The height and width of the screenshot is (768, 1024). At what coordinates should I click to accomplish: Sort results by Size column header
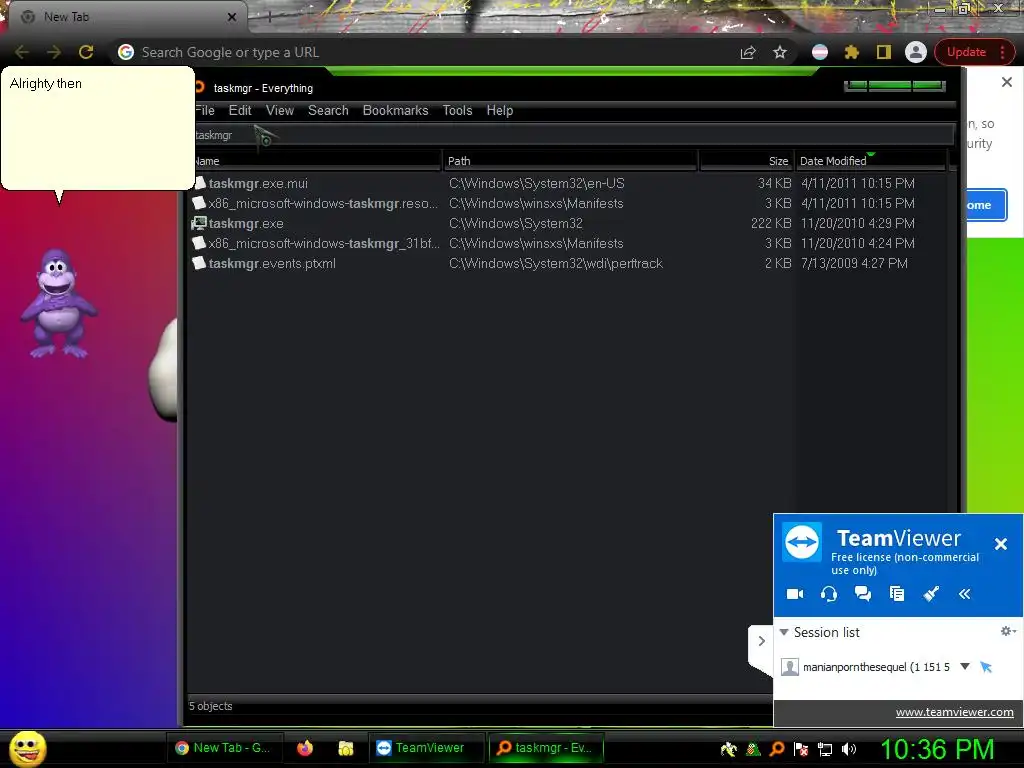click(x=746, y=161)
